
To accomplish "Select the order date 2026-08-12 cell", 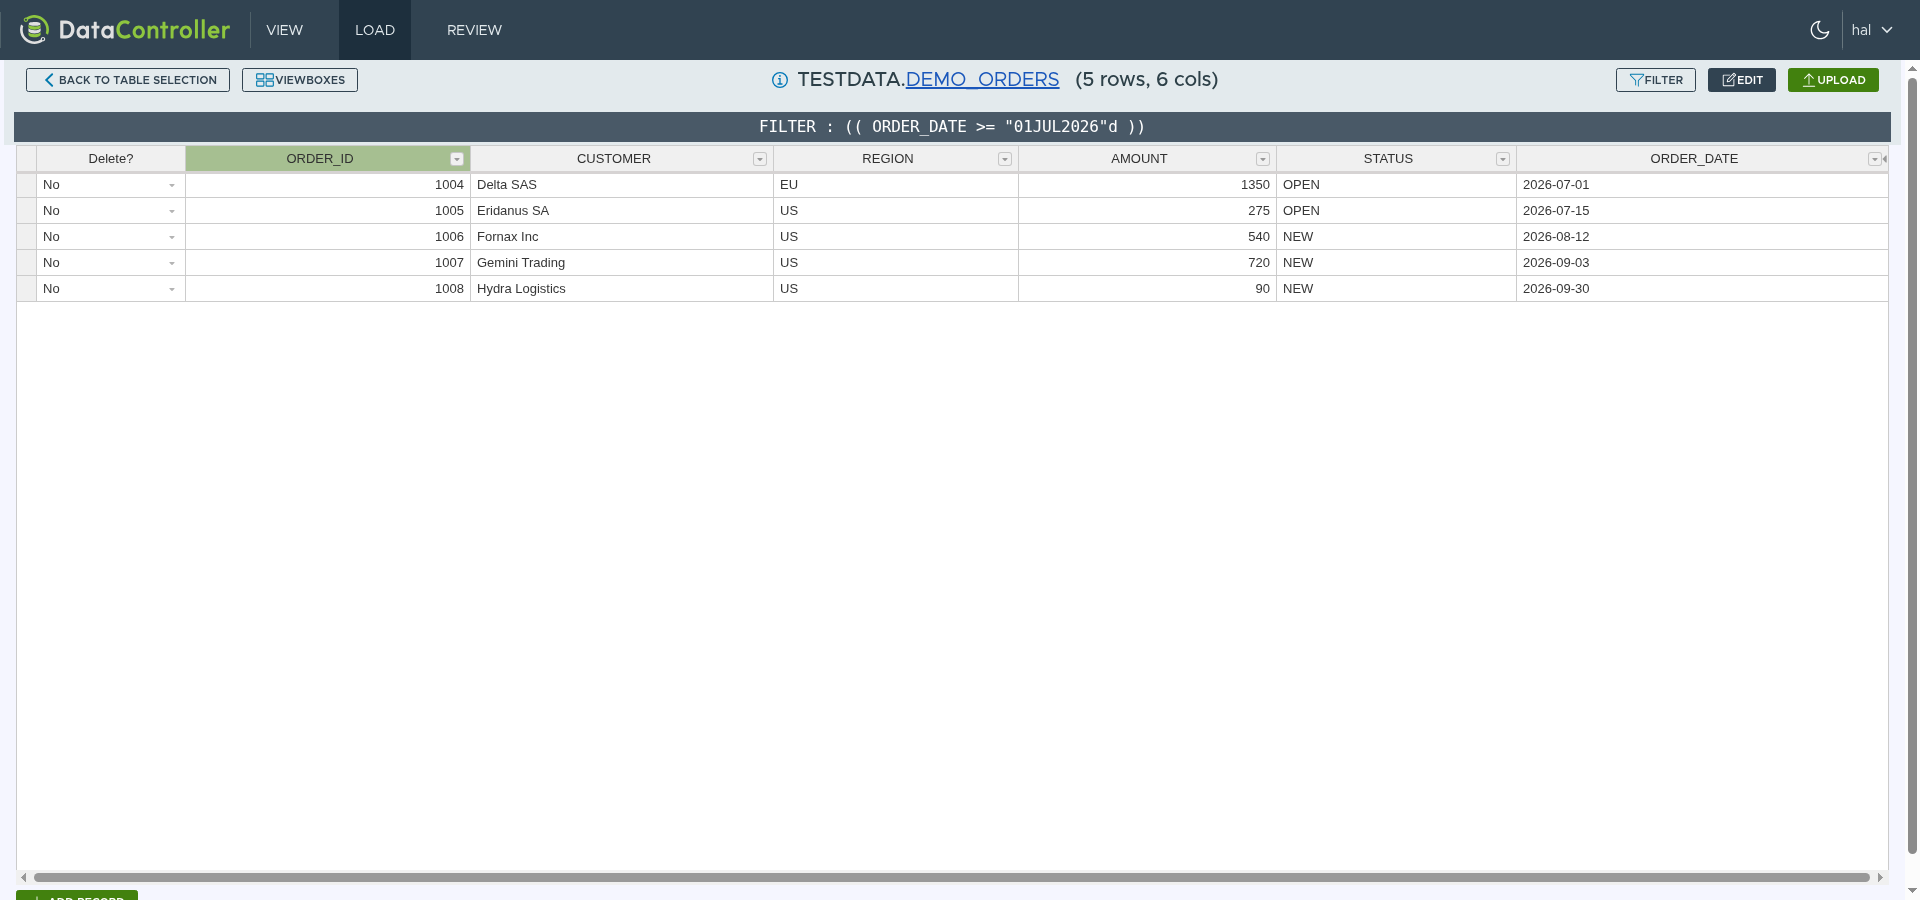I will (1702, 237).
